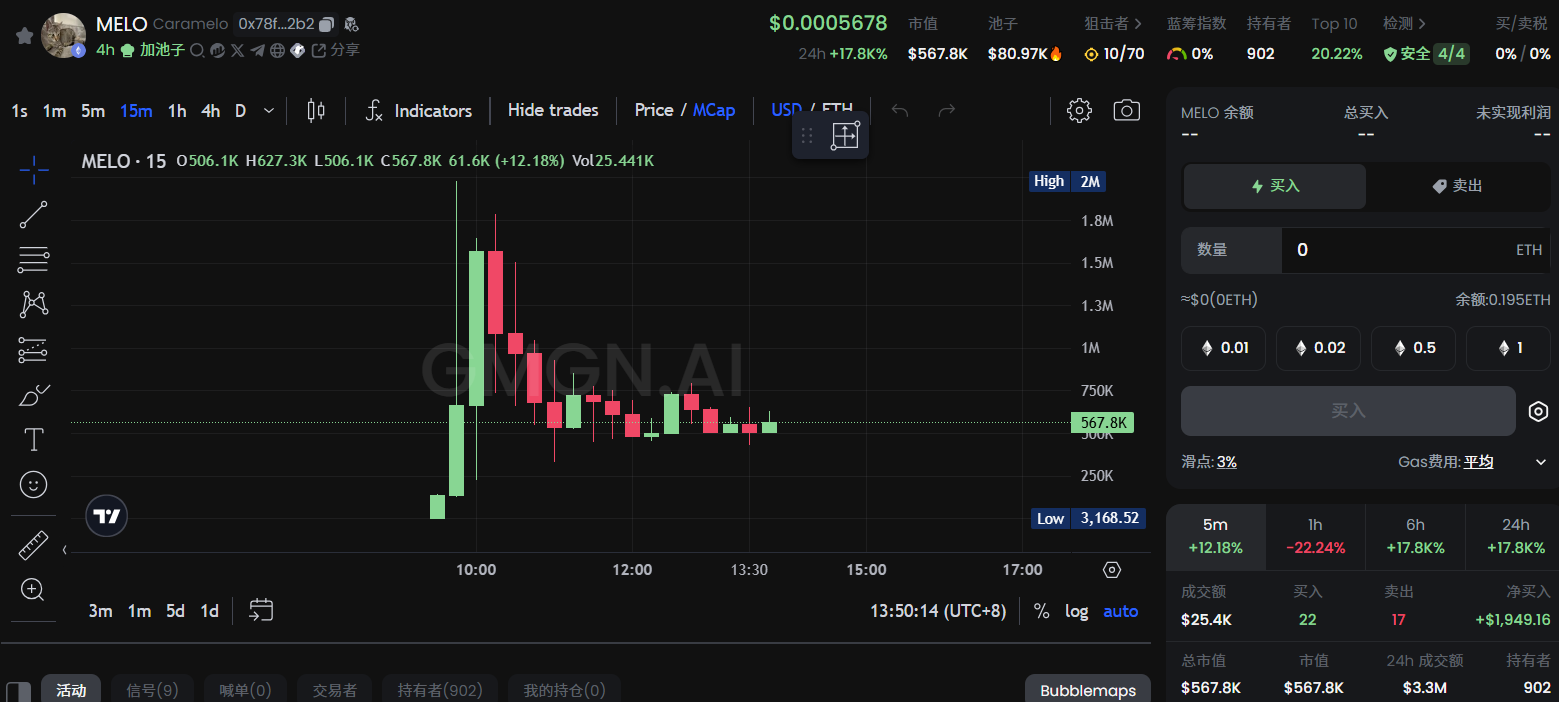
Task: Expand the timeframe interval dropdown
Action: pos(269,110)
